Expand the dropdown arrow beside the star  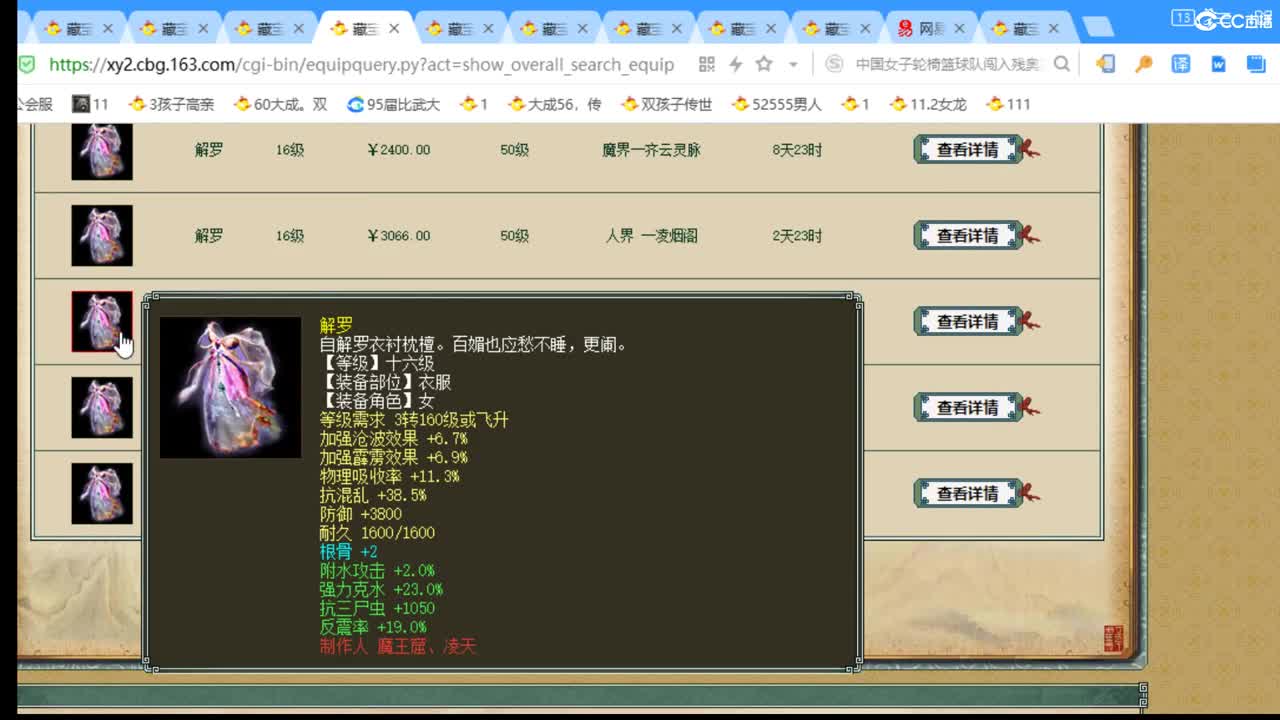click(793, 64)
